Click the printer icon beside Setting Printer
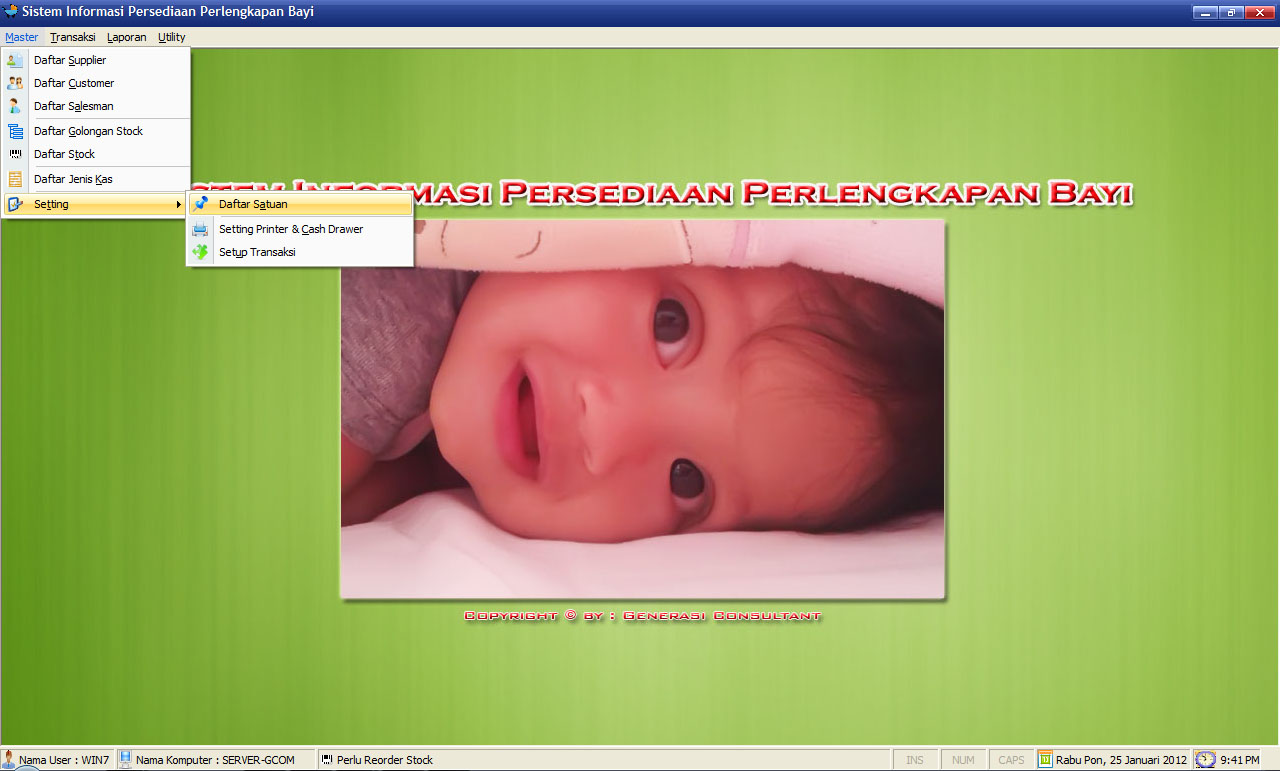The image size is (1280, 771). (x=201, y=229)
